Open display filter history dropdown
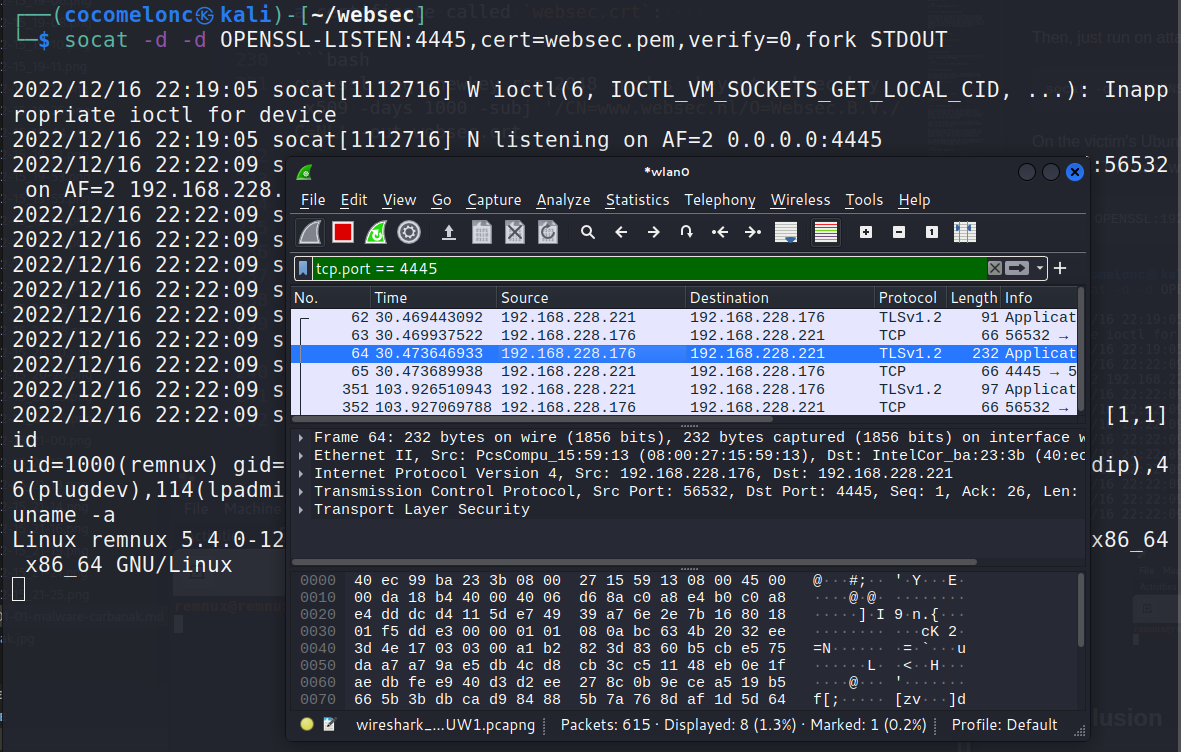1181x752 pixels. click(1039, 268)
